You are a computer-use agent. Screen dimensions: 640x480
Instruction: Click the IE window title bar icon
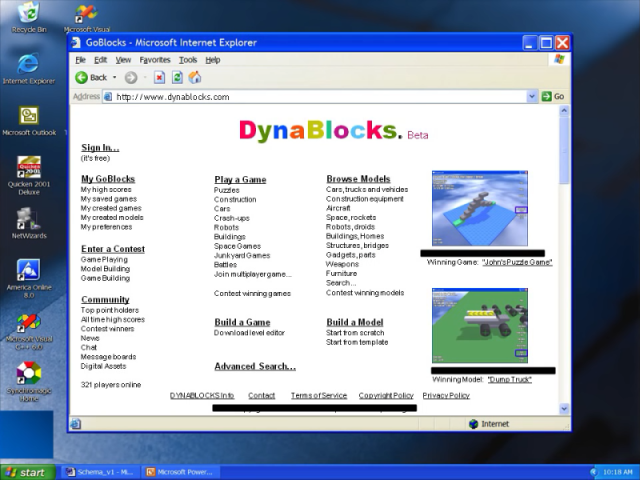click(76, 42)
